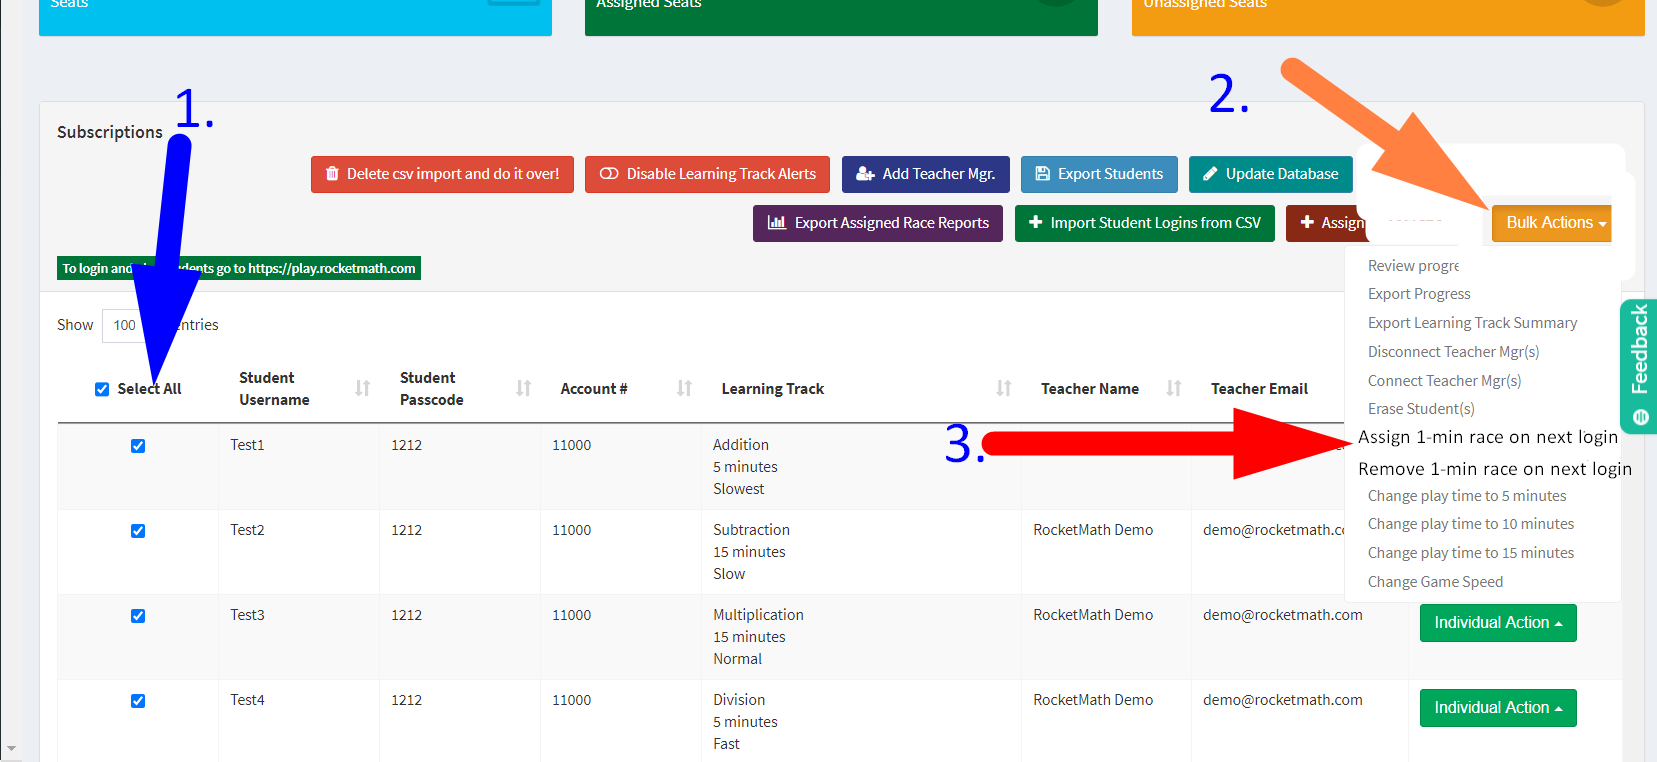Click the Show entries count field

coord(125,325)
